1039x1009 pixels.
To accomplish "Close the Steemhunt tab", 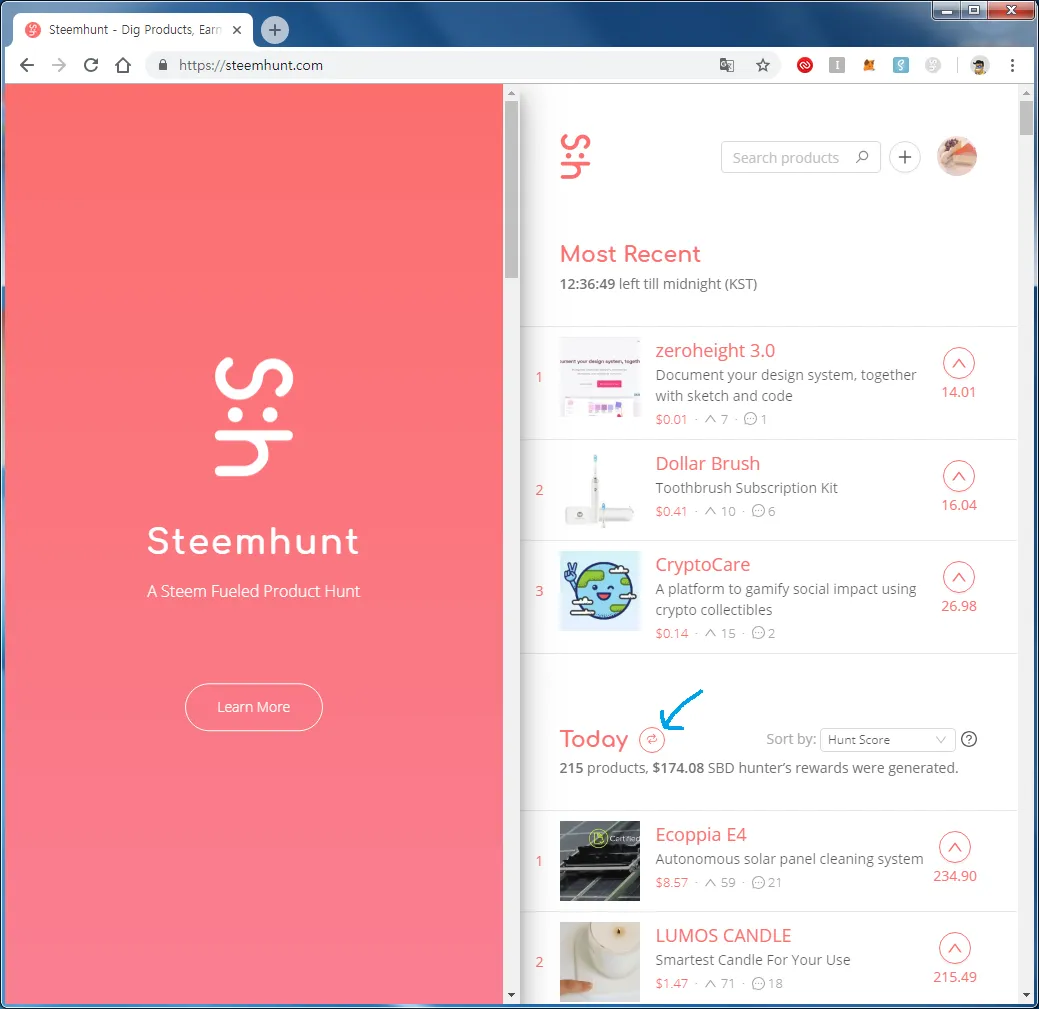I will click(237, 30).
